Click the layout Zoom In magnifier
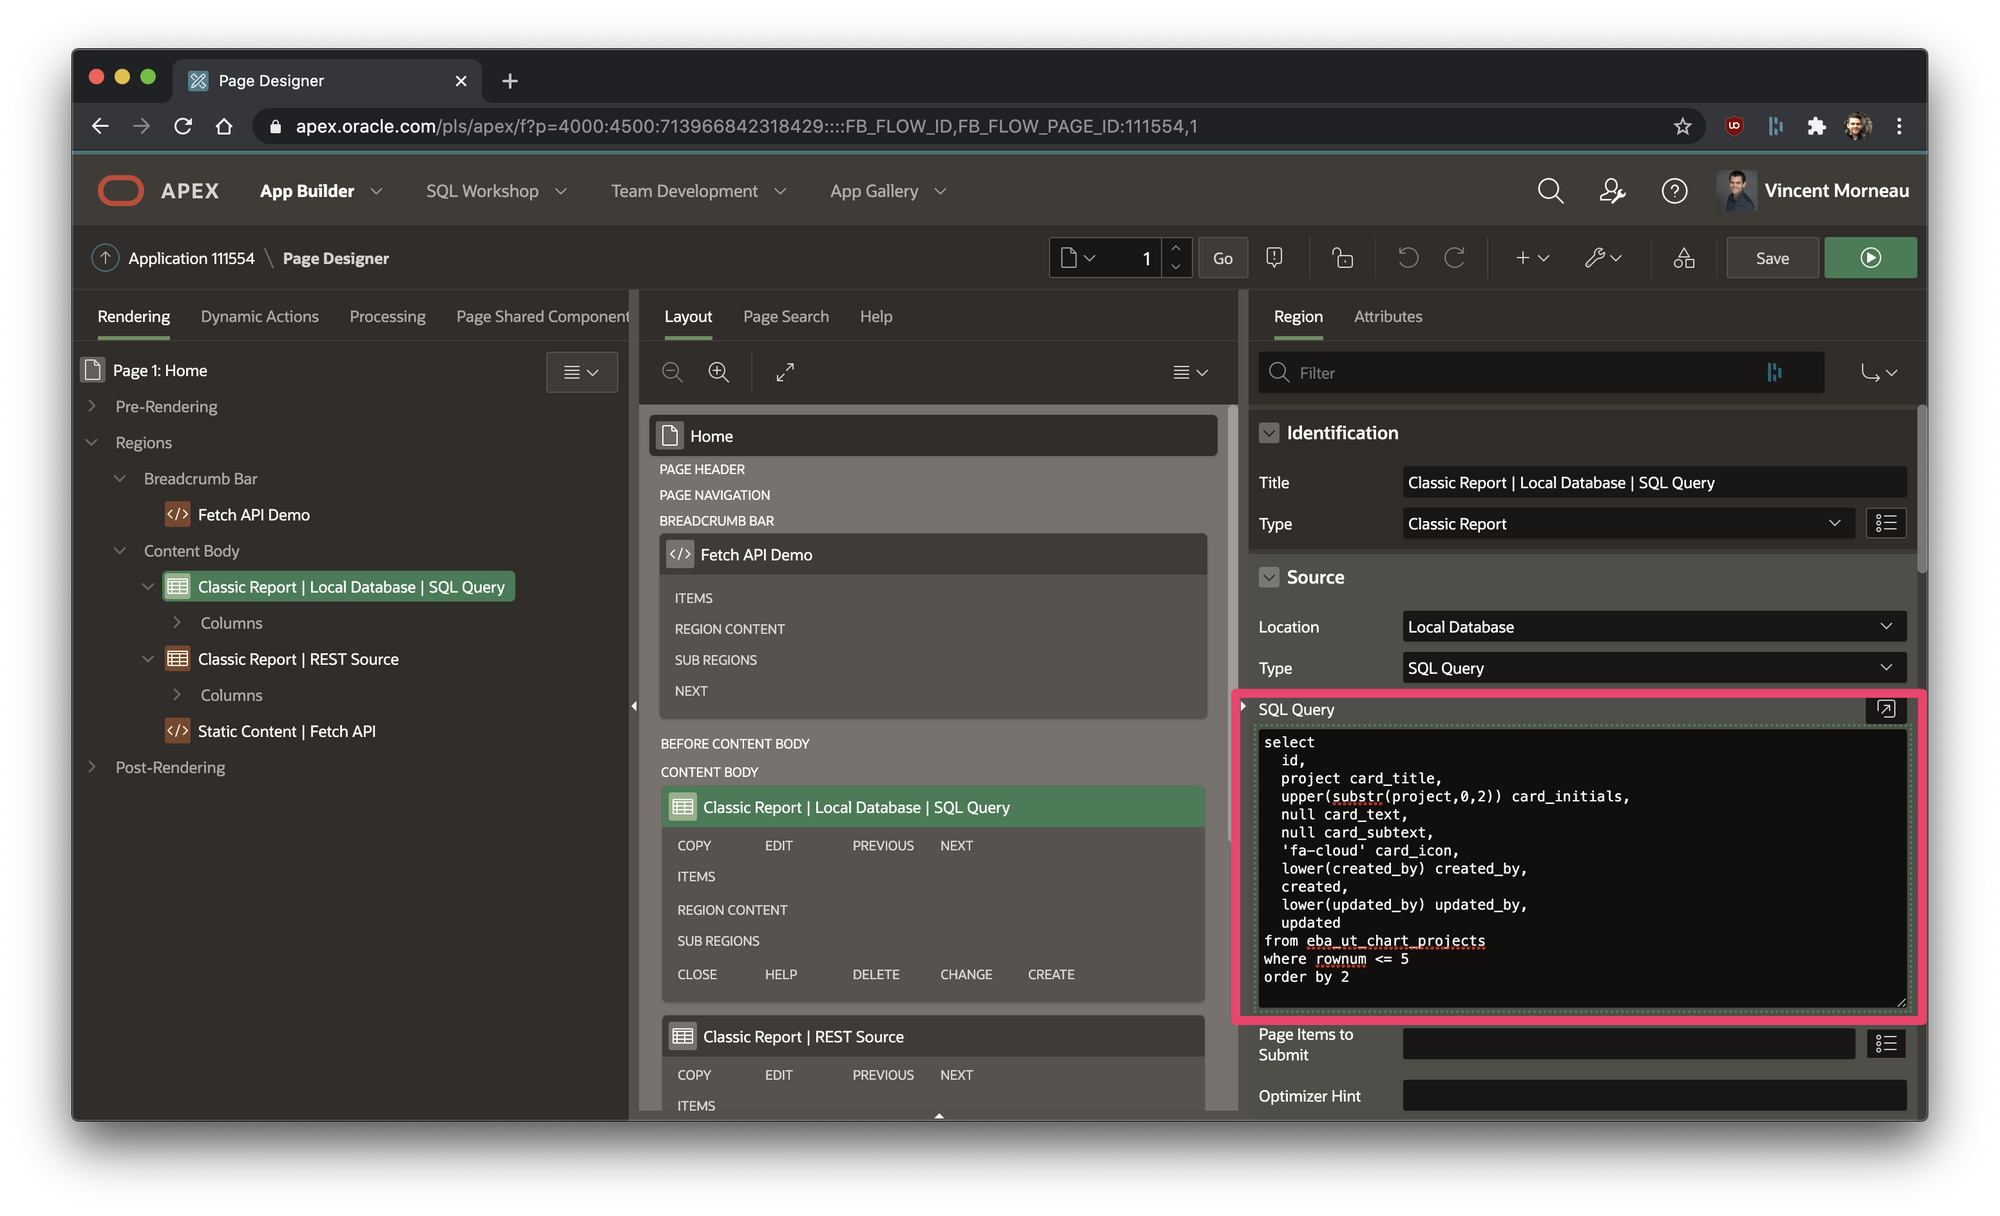Viewport: 2000px width, 1216px height. 718,372
